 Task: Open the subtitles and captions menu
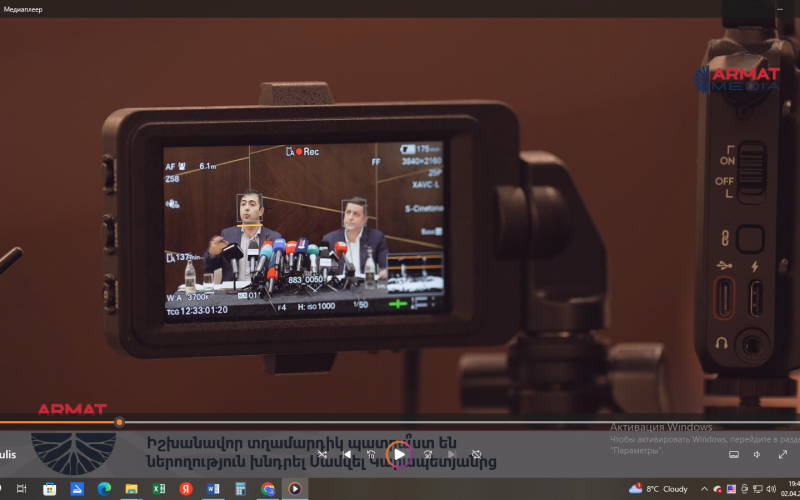(733, 454)
